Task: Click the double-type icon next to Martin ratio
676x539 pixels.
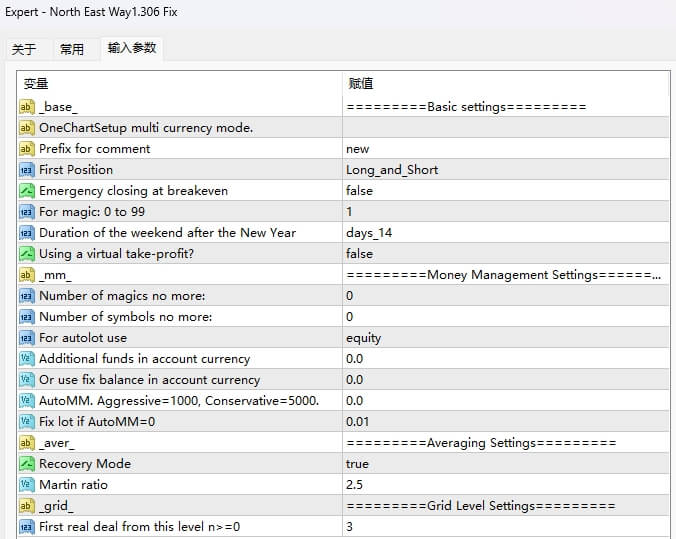Action: [x=27, y=485]
